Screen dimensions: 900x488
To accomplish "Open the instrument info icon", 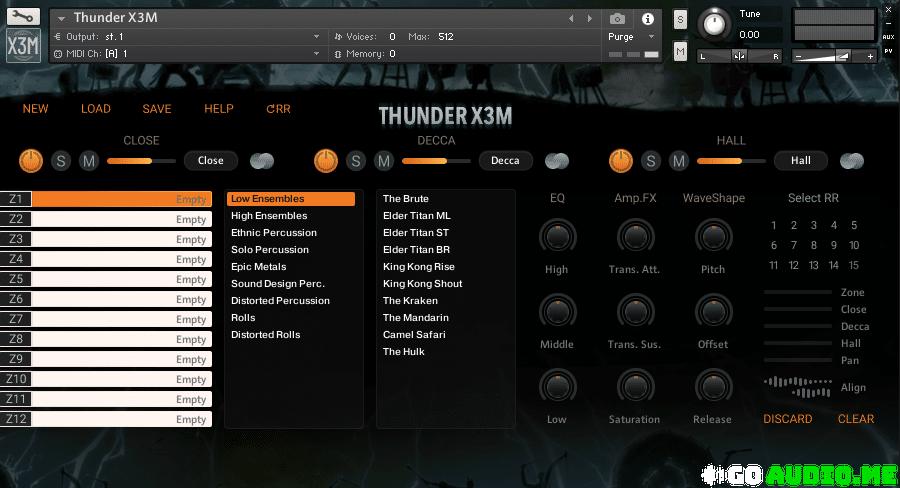I will point(647,18).
